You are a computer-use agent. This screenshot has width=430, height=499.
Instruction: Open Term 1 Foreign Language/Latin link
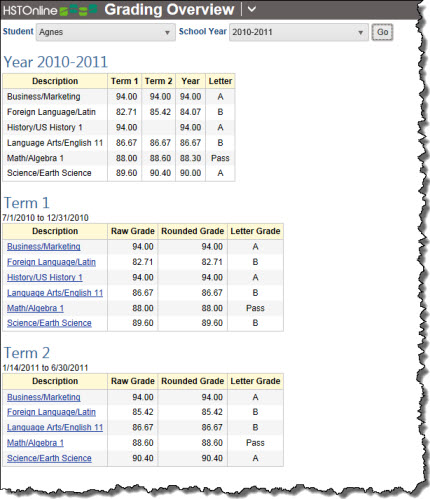[51, 262]
